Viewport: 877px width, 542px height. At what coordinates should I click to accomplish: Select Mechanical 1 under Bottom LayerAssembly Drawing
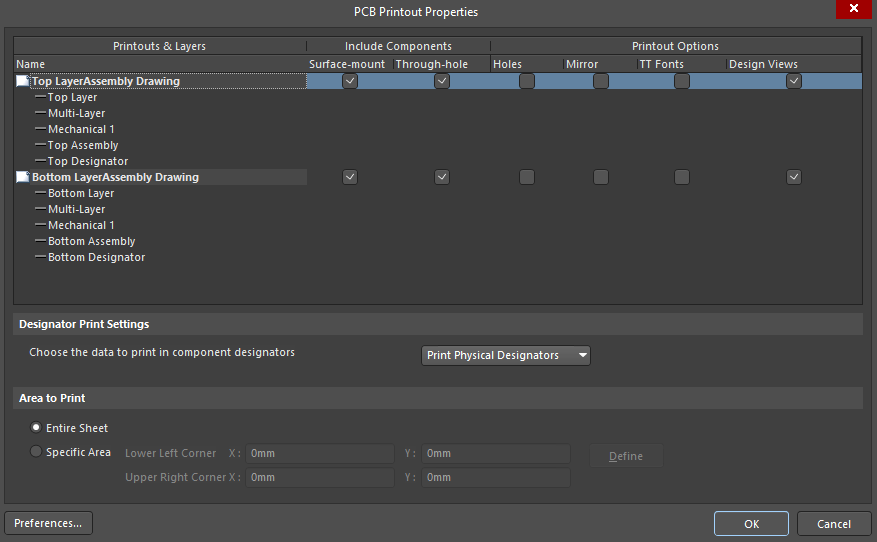pos(81,225)
